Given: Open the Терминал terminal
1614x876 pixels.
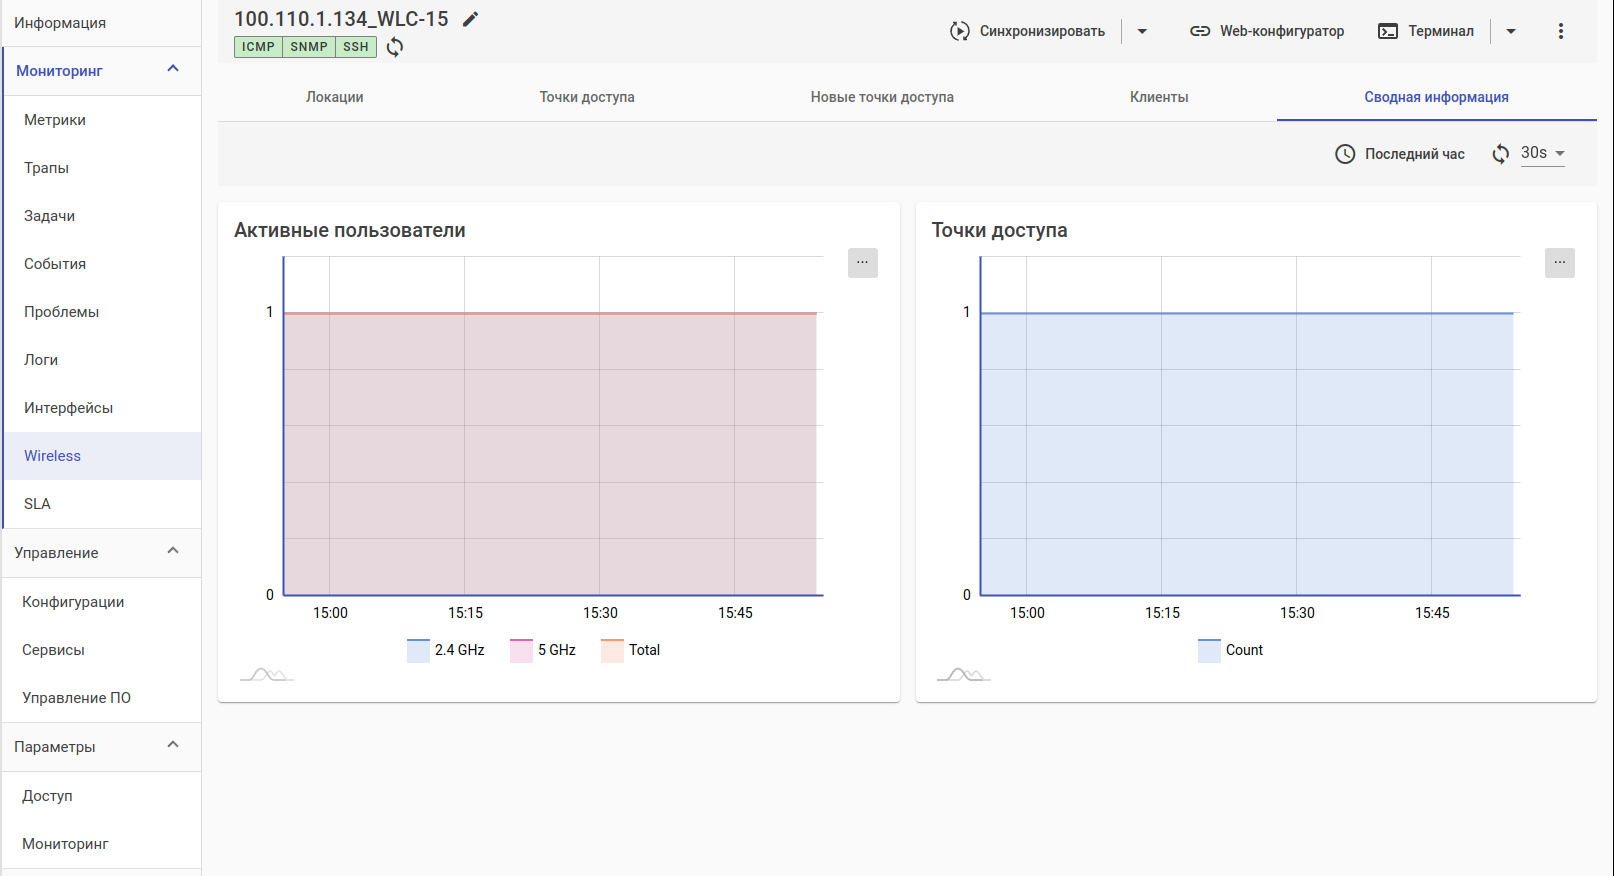Looking at the screenshot, I should (1426, 31).
